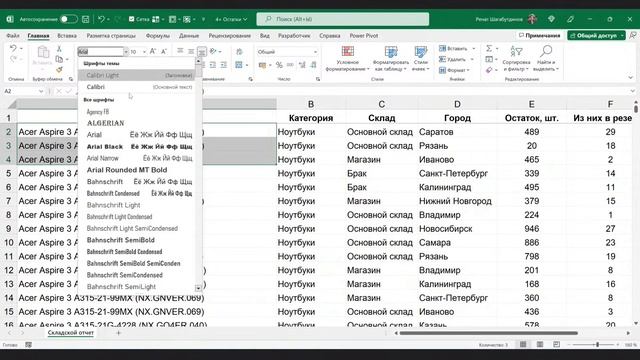Click the Wrap Text icon
640x360 pixels.
pos(239,51)
